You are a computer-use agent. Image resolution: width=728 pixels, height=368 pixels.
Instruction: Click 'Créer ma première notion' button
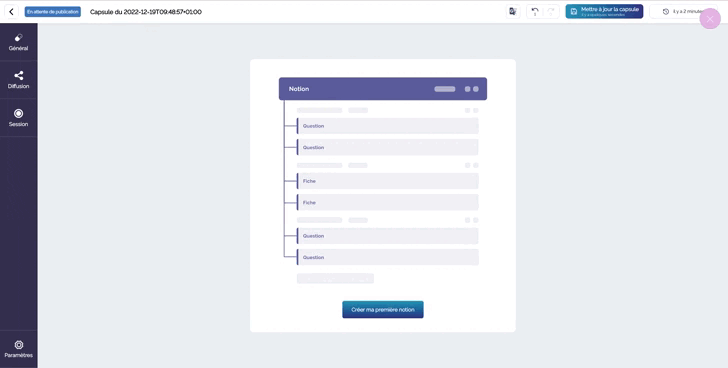[x=383, y=310]
